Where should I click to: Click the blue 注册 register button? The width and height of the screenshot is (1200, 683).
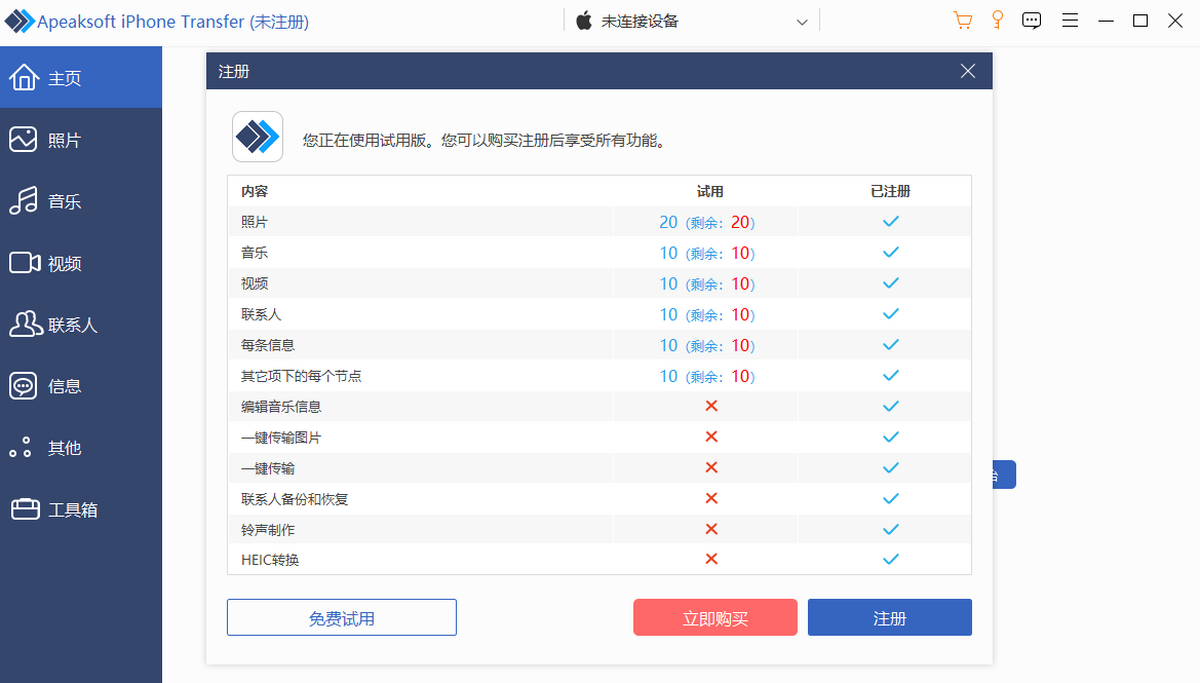[x=890, y=618]
